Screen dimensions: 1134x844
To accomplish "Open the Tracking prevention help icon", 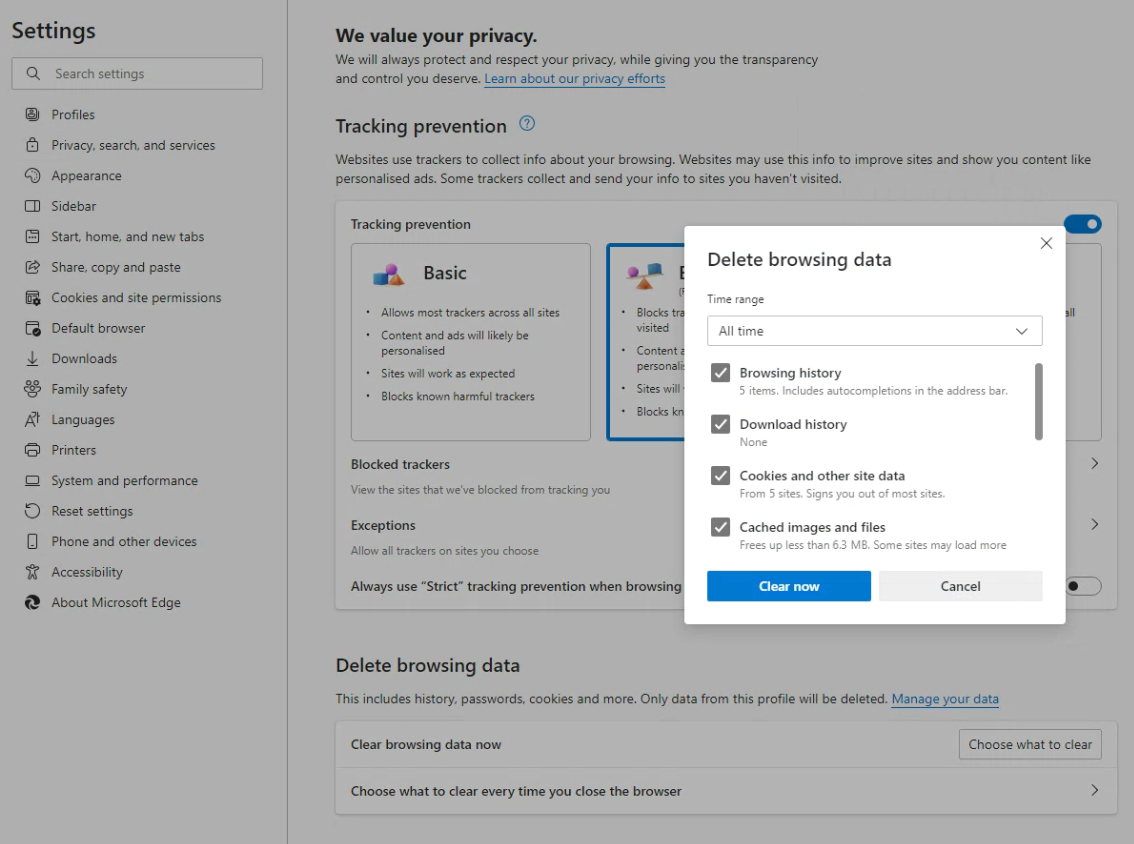I will pyautogui.click(x=527, y=125).
